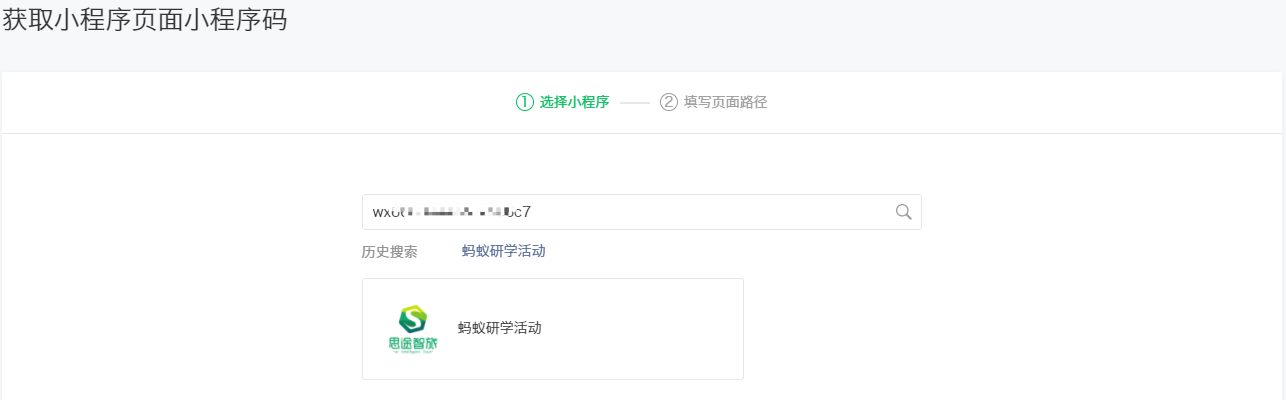Click the search magnifier icon
This screenshot has width=1286, height=400.
tap(903, 211)
